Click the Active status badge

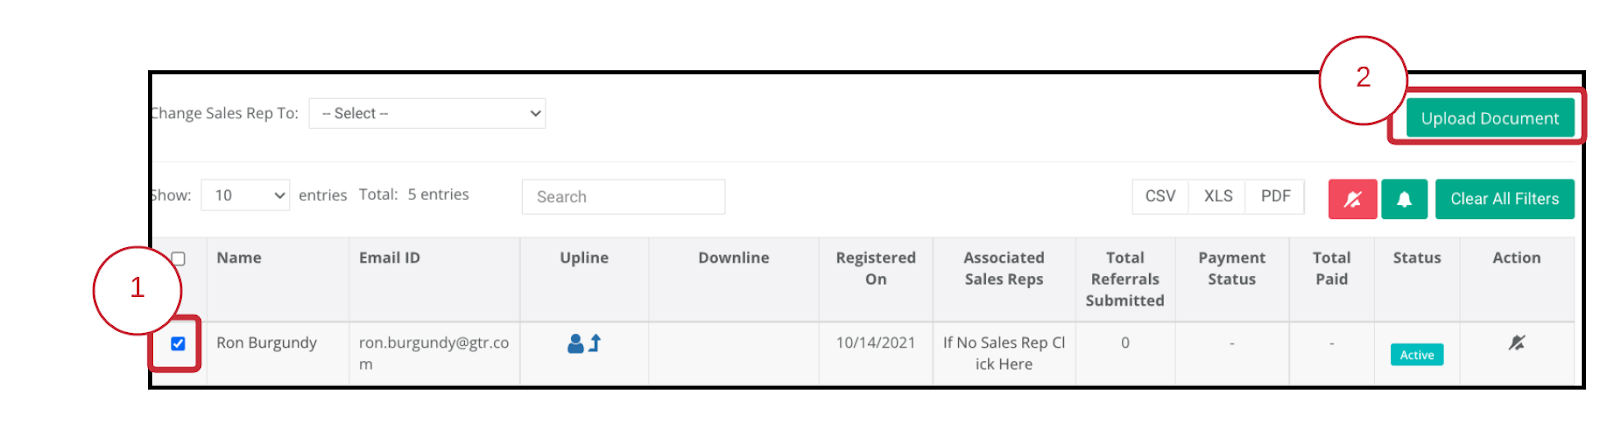pos(1417,355)
